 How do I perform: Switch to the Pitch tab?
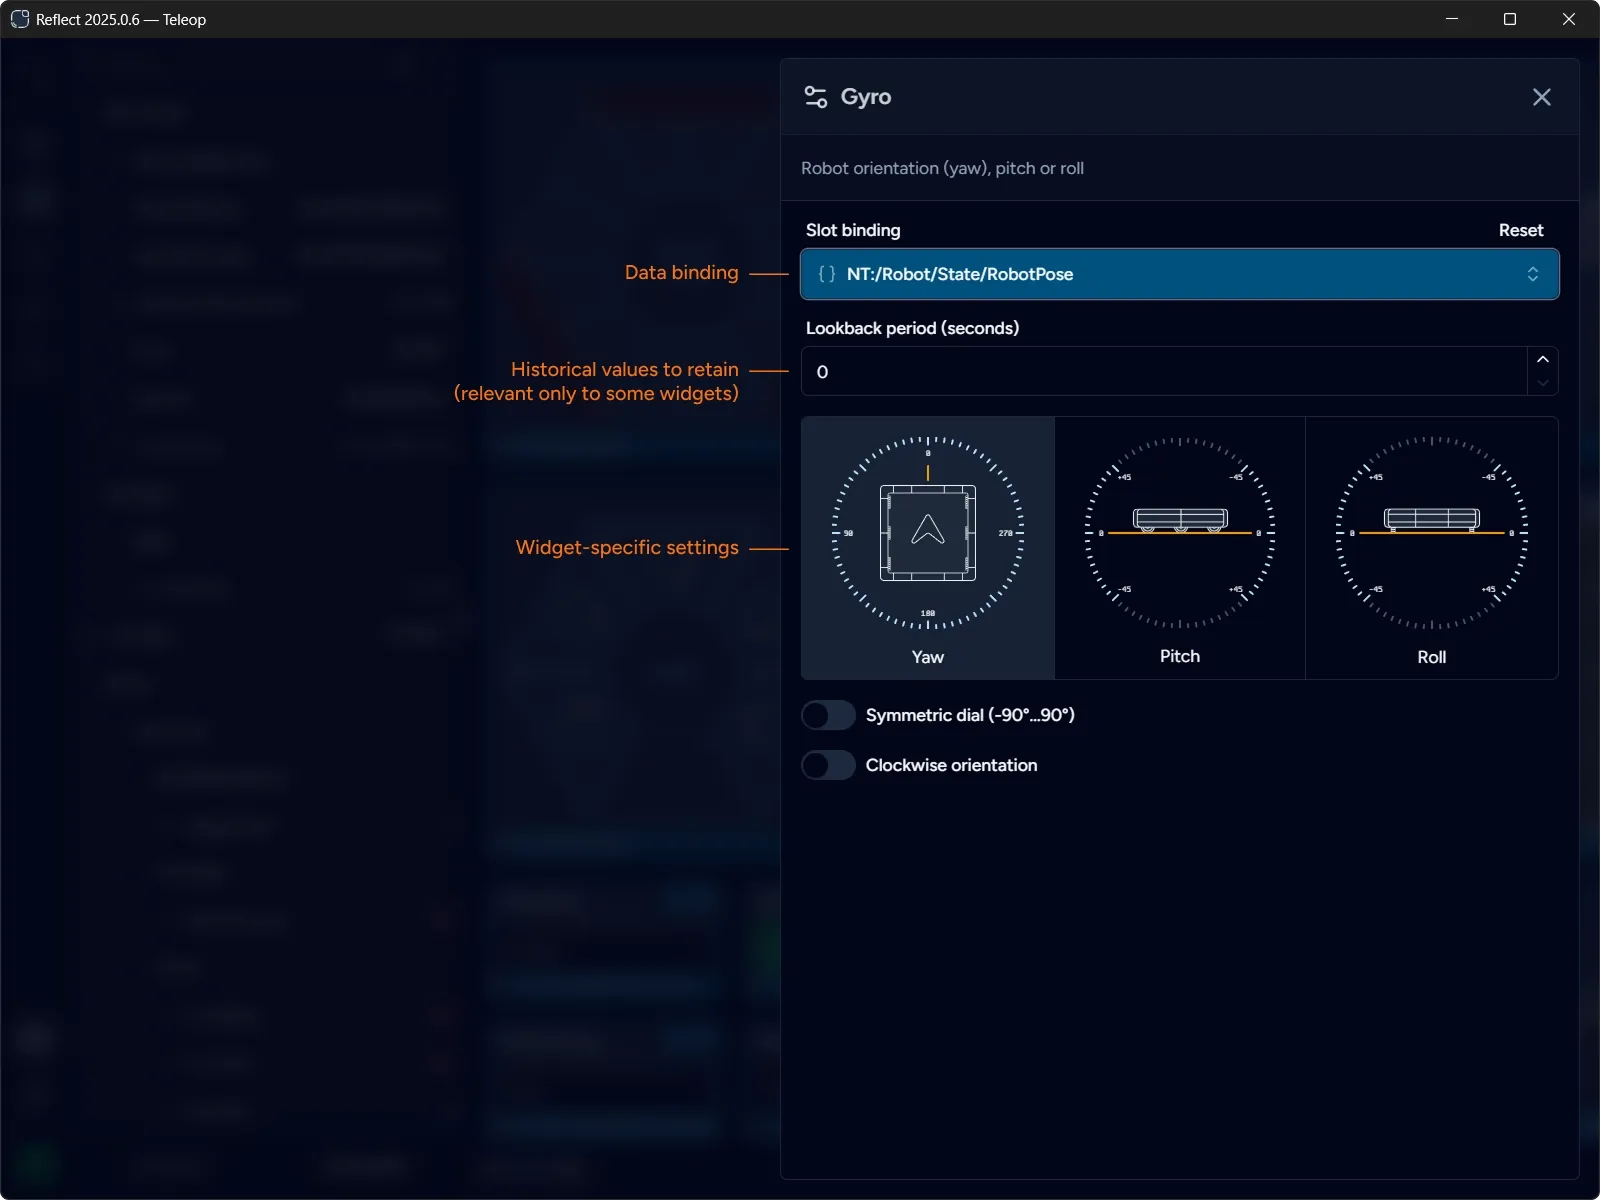click(1180, 656)
